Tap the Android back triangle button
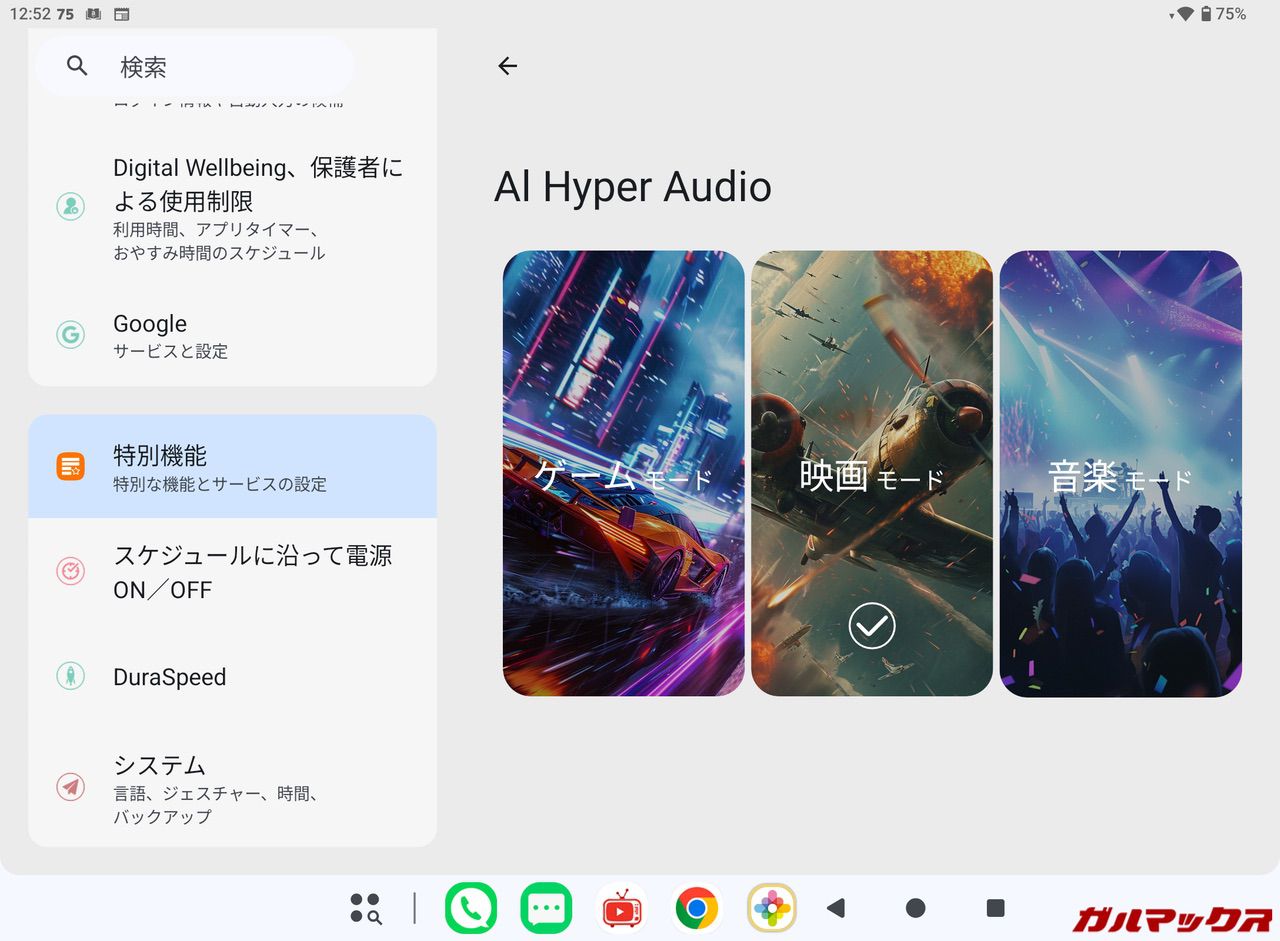Viewport: 1280px width, 941px height. tap(836, 908)
